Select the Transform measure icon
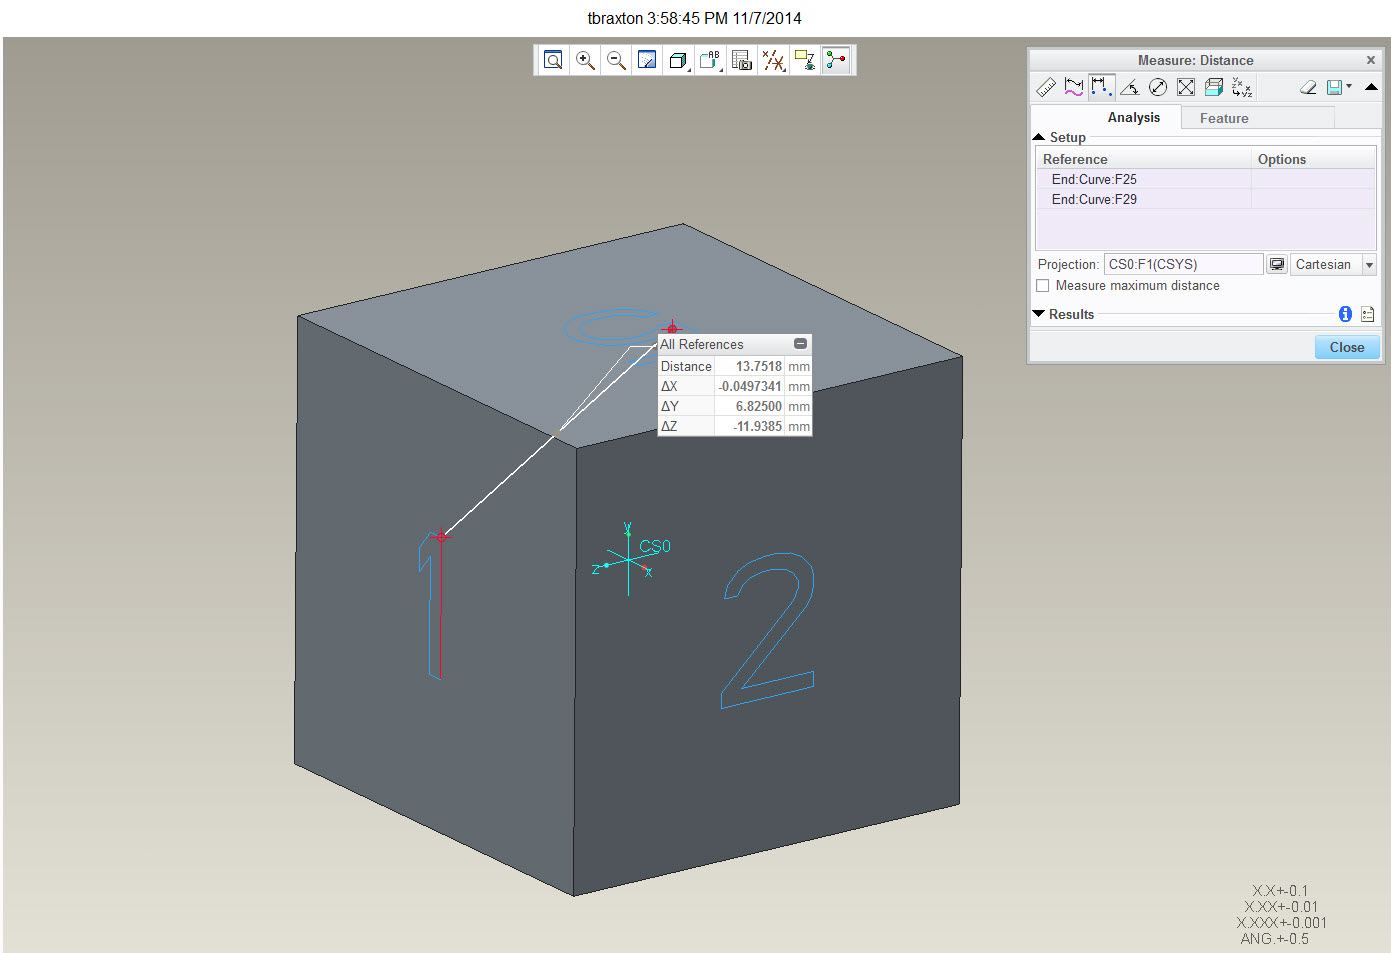This screenshot has height=953, width=1391. [1242, 87]
